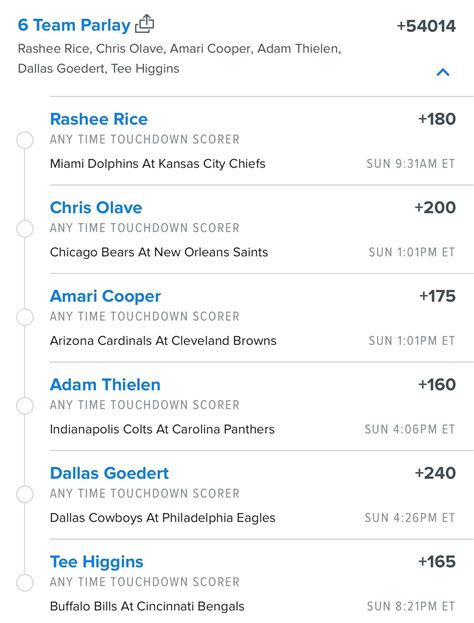This screenshot has height=623, width=474.
Task: Open the 6 Team Parlay title link
Action: point(74,25)
